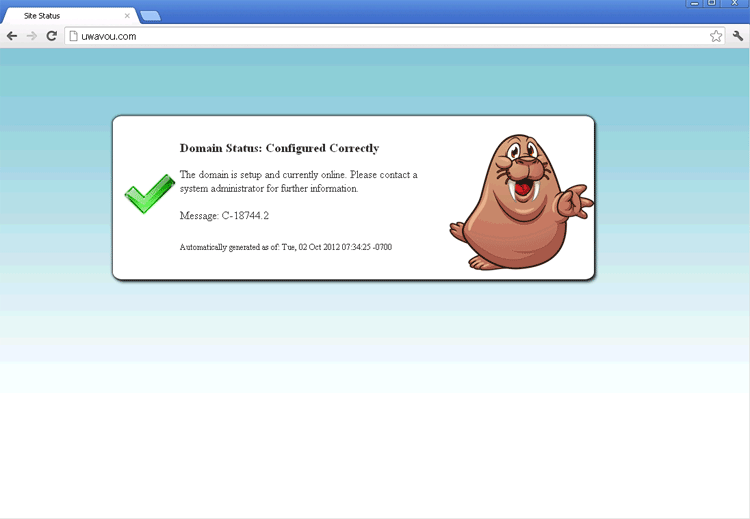Open the wrench settings menu

click(738, 36)
